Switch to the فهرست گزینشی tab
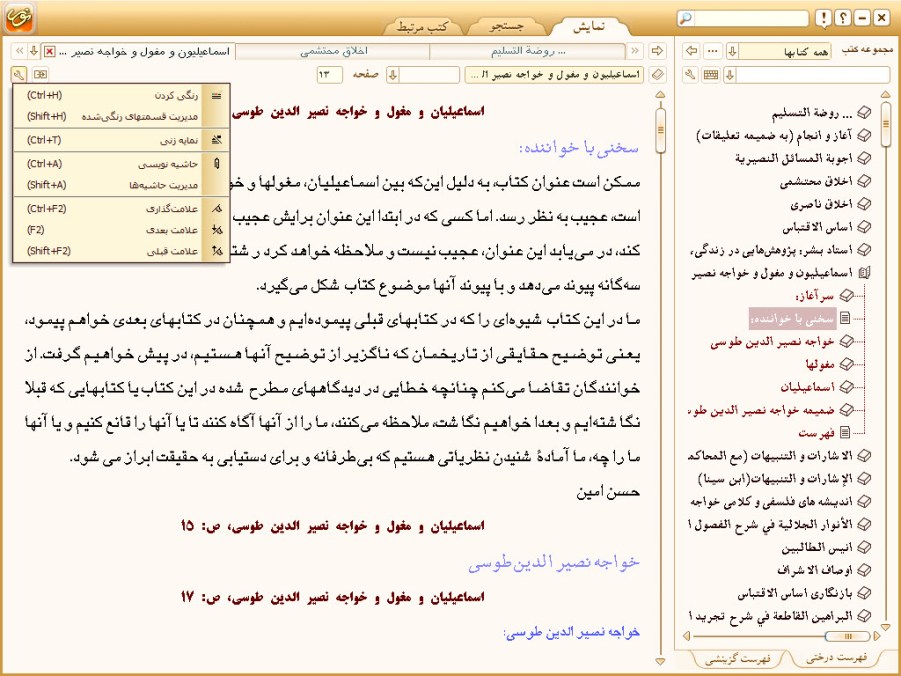901x676 pixels. 738,659
